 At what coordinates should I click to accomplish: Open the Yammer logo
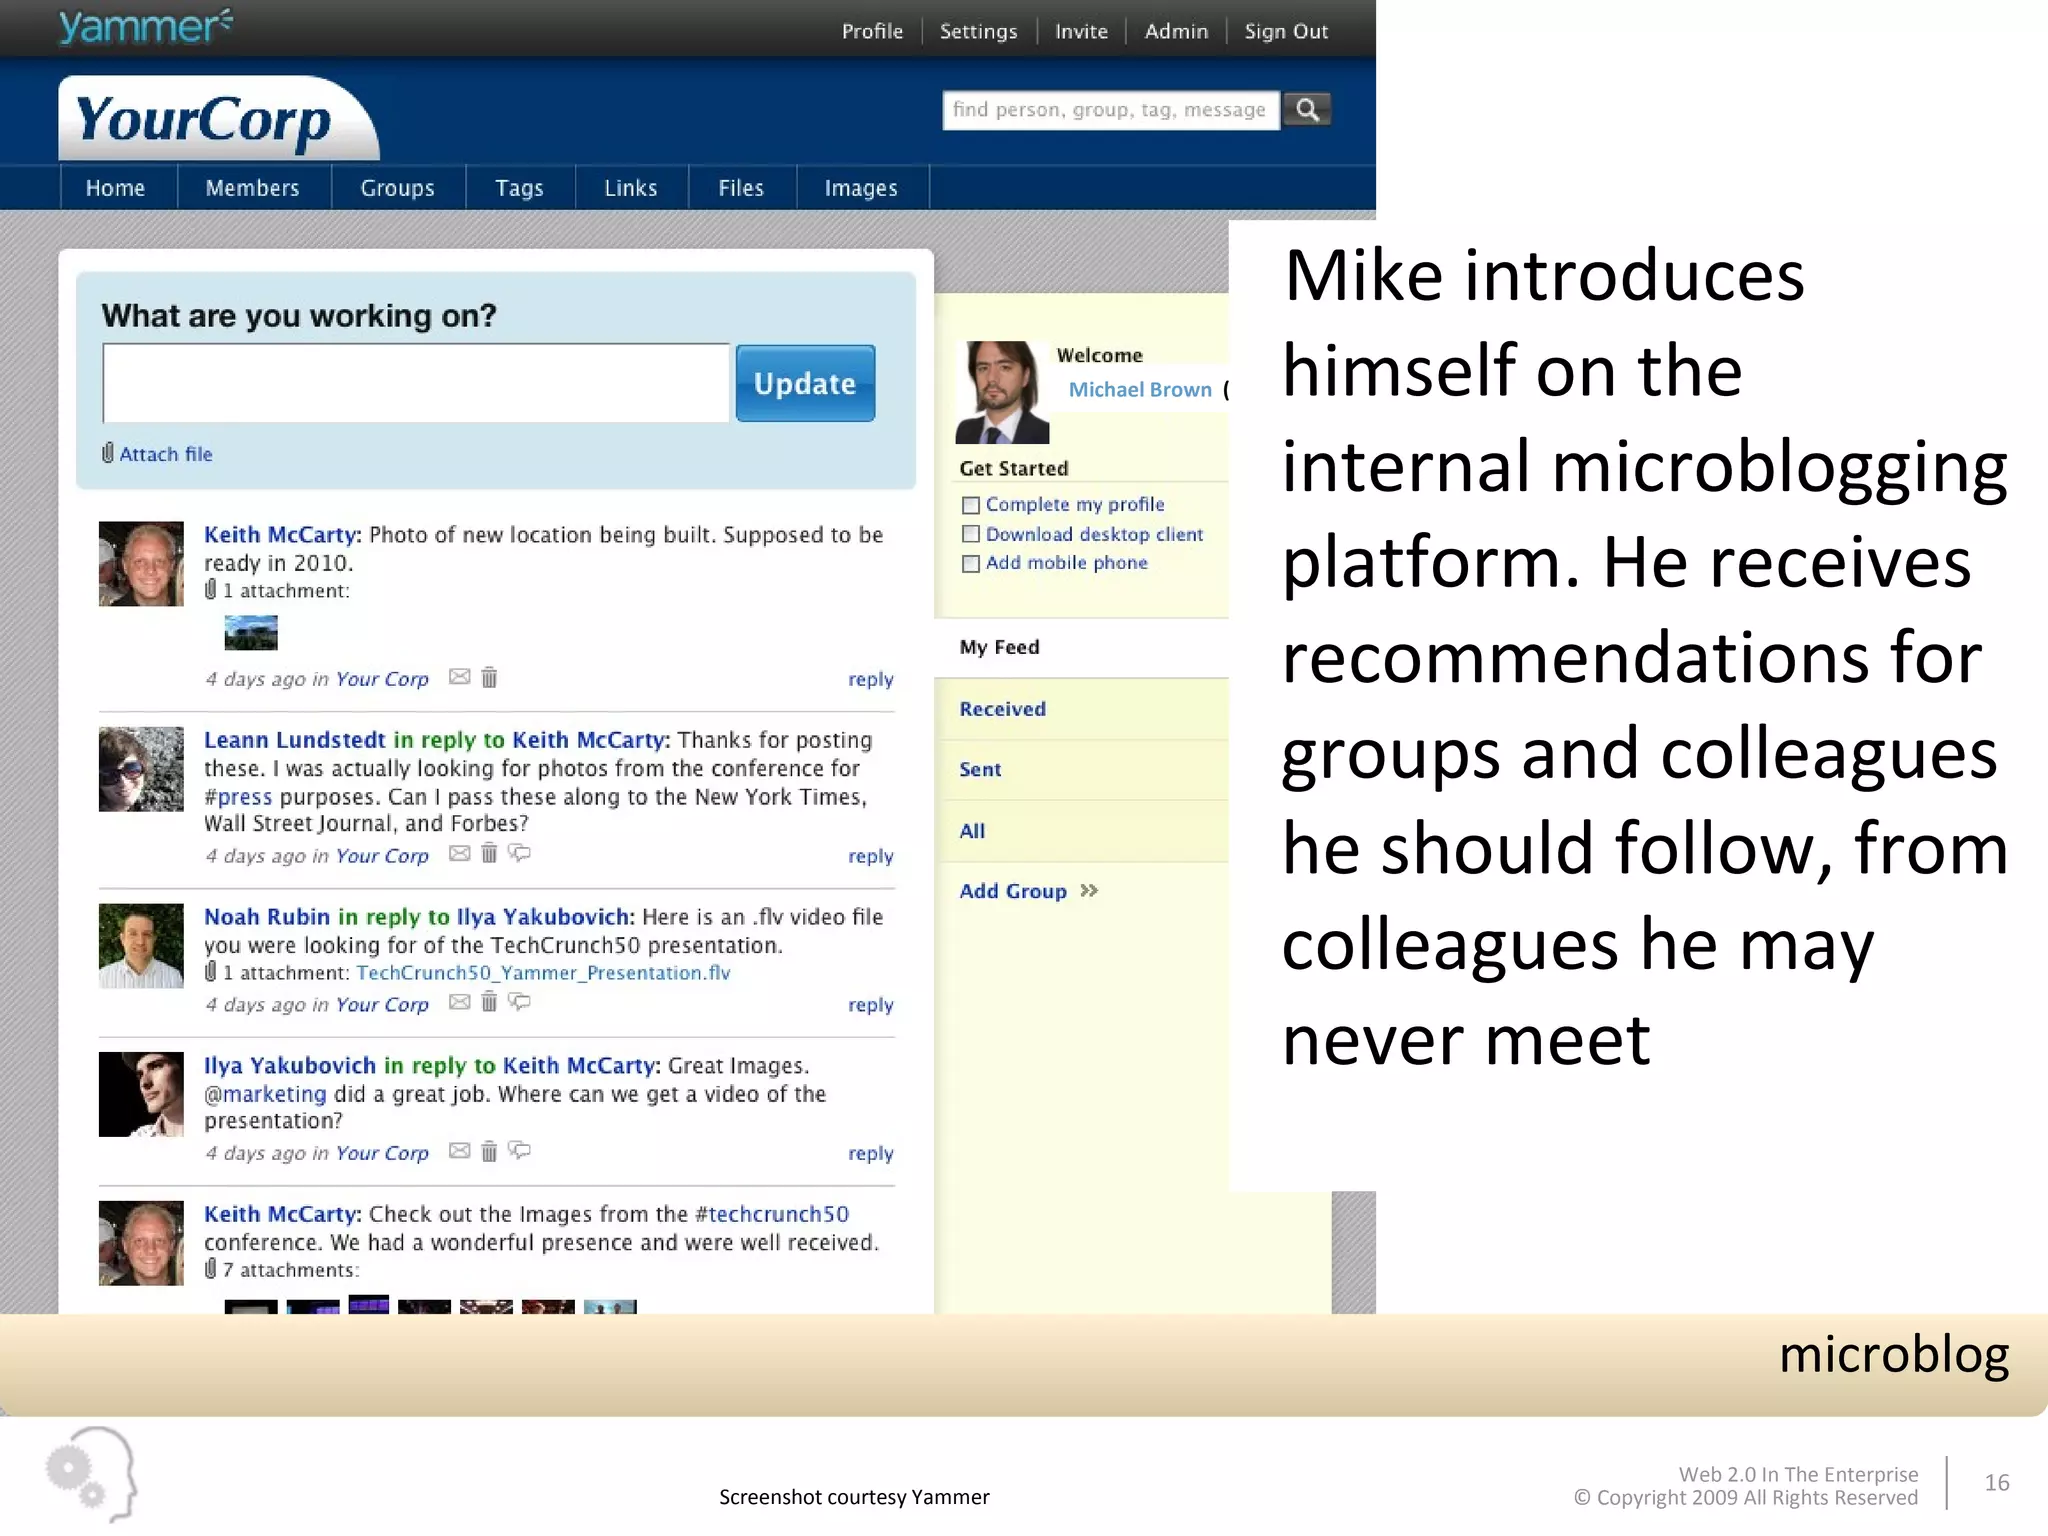coord(145,26)
